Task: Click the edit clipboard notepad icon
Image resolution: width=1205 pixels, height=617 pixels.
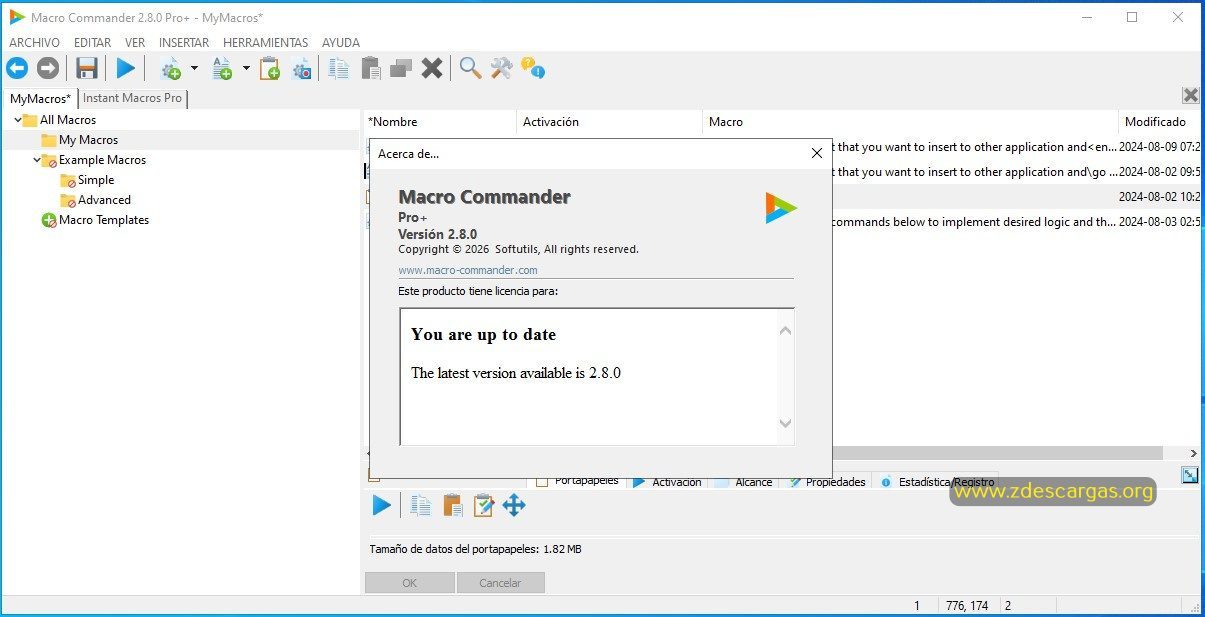Action: pos(484,505)
